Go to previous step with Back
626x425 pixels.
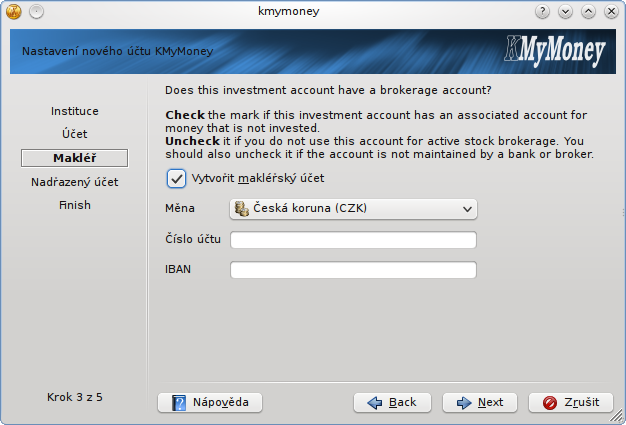pyautogui.click(x=392, y=402)
